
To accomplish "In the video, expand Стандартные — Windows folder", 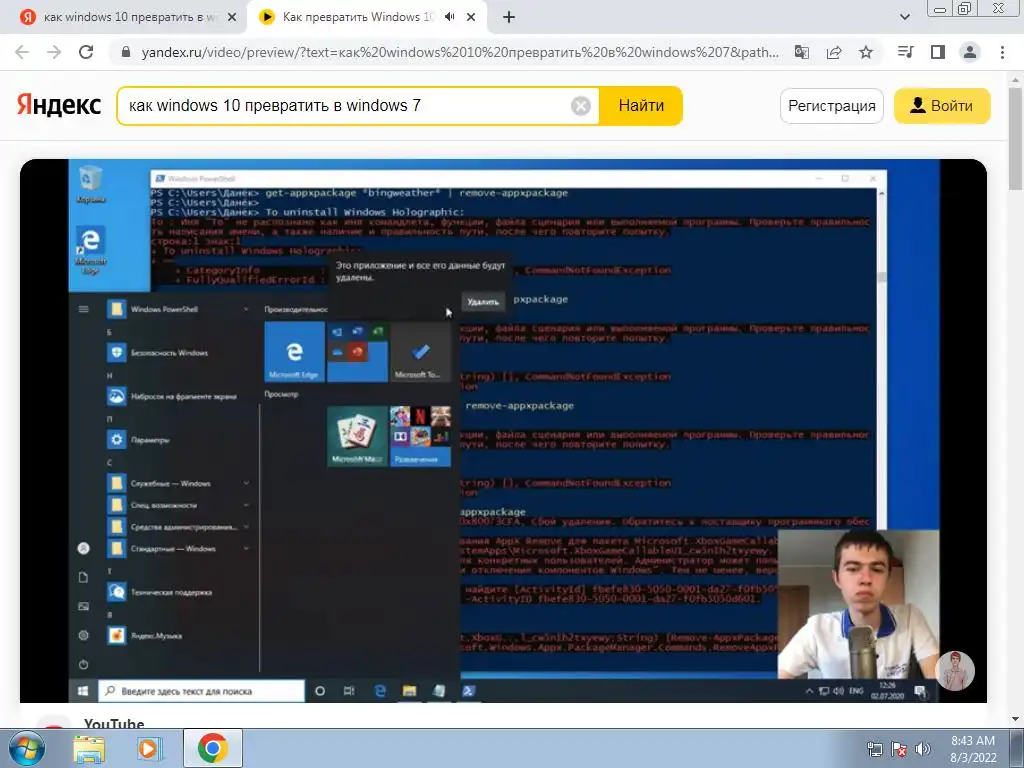I will (x=178, y=549).
